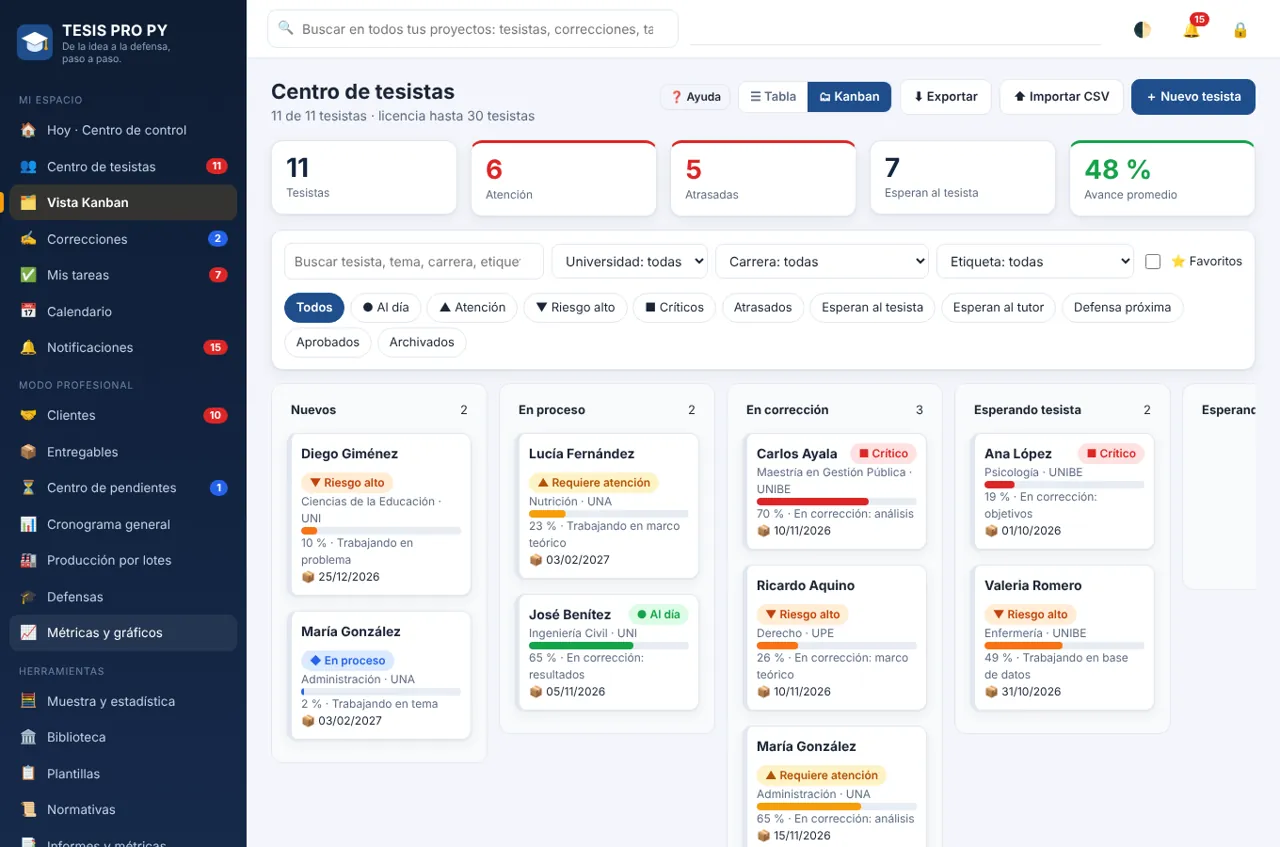Select the Todos filter chip

pyautogui.click(x=314, y=307)
